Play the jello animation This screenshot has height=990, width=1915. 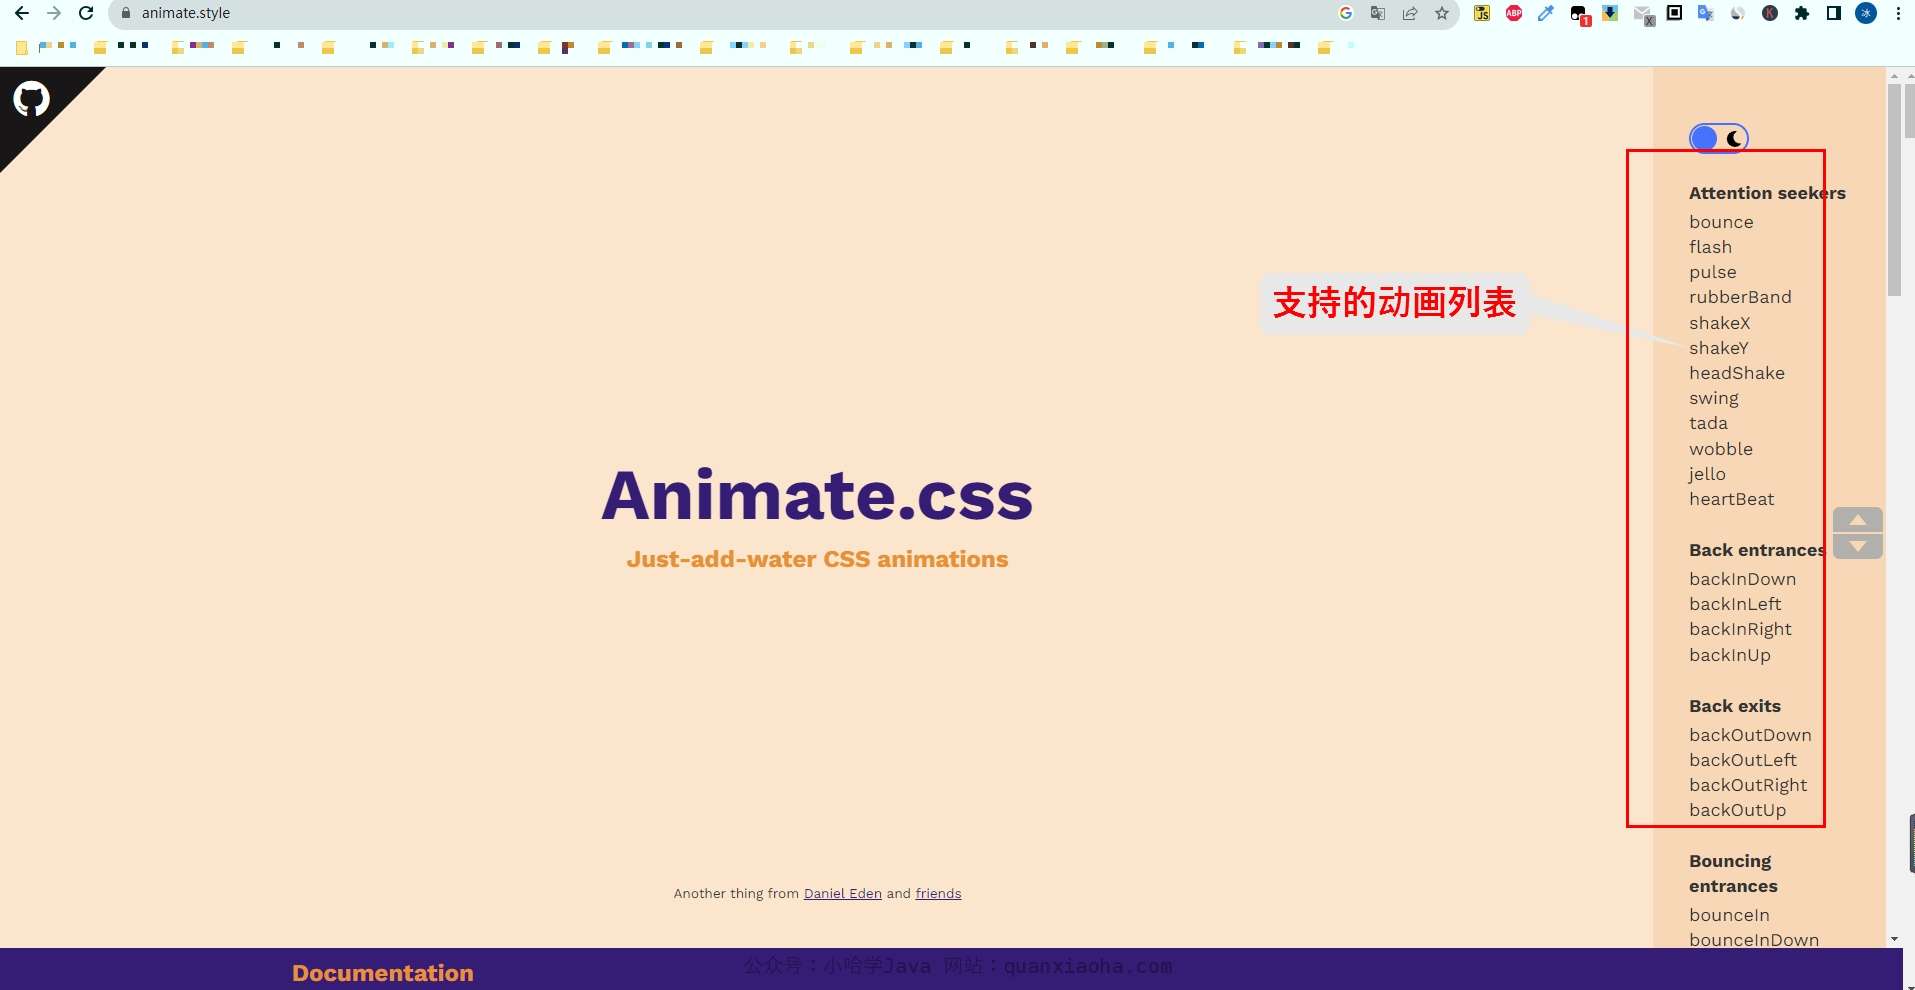(x=1707, y=474)
